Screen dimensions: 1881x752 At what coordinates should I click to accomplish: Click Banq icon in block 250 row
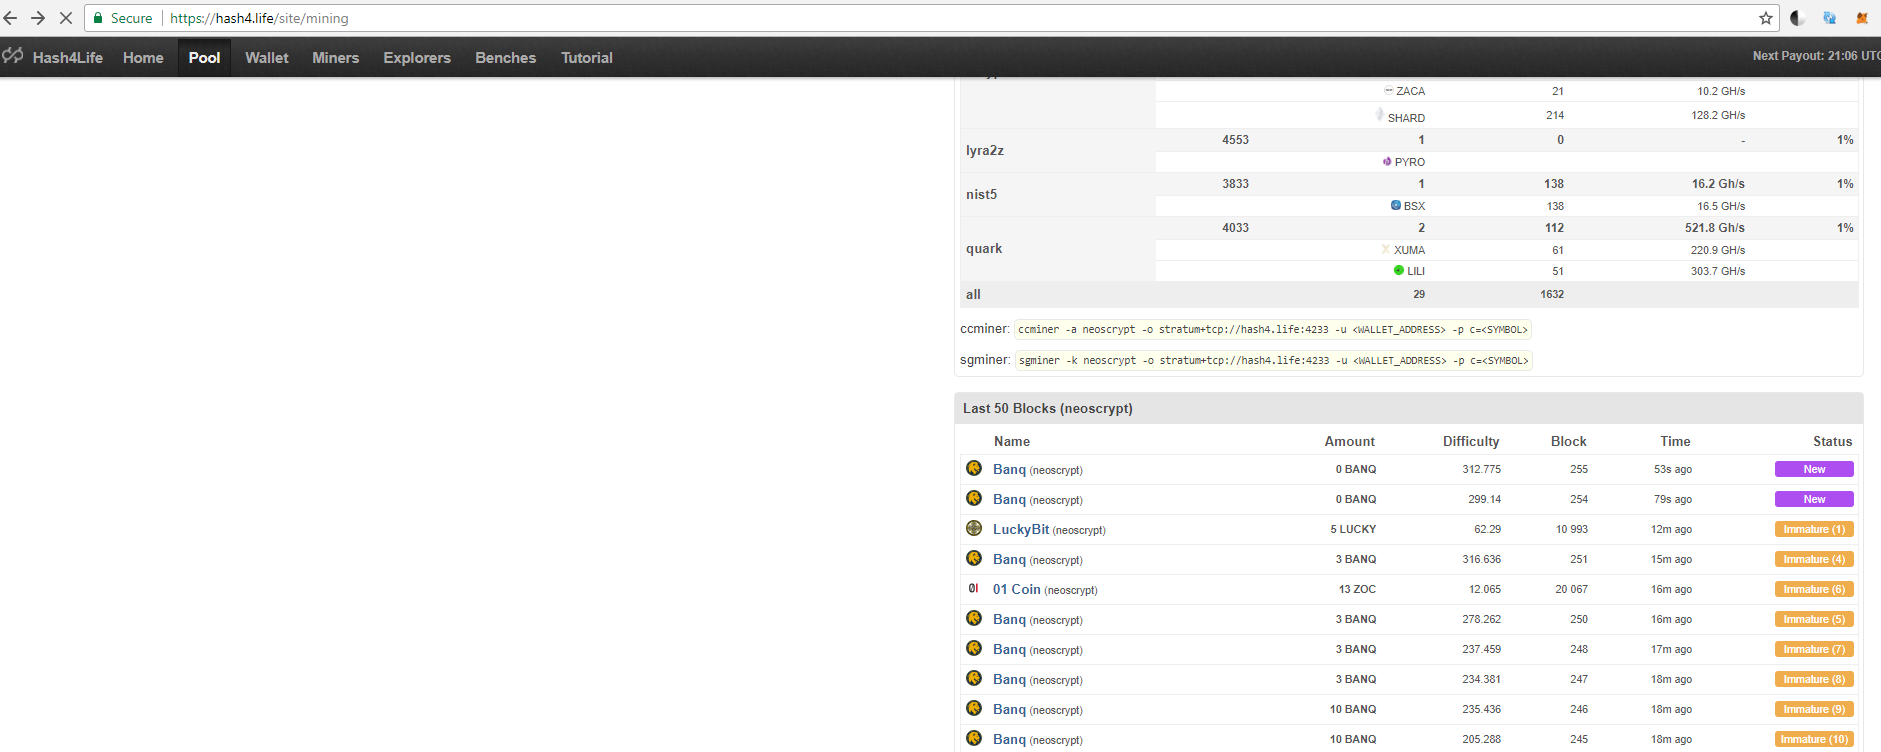tap(974, 618)
